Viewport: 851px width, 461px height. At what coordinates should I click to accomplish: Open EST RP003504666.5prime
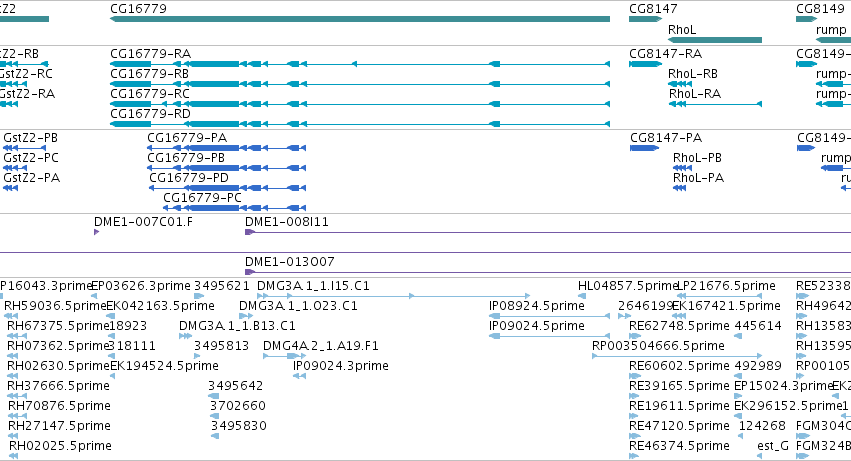[658, 346]
